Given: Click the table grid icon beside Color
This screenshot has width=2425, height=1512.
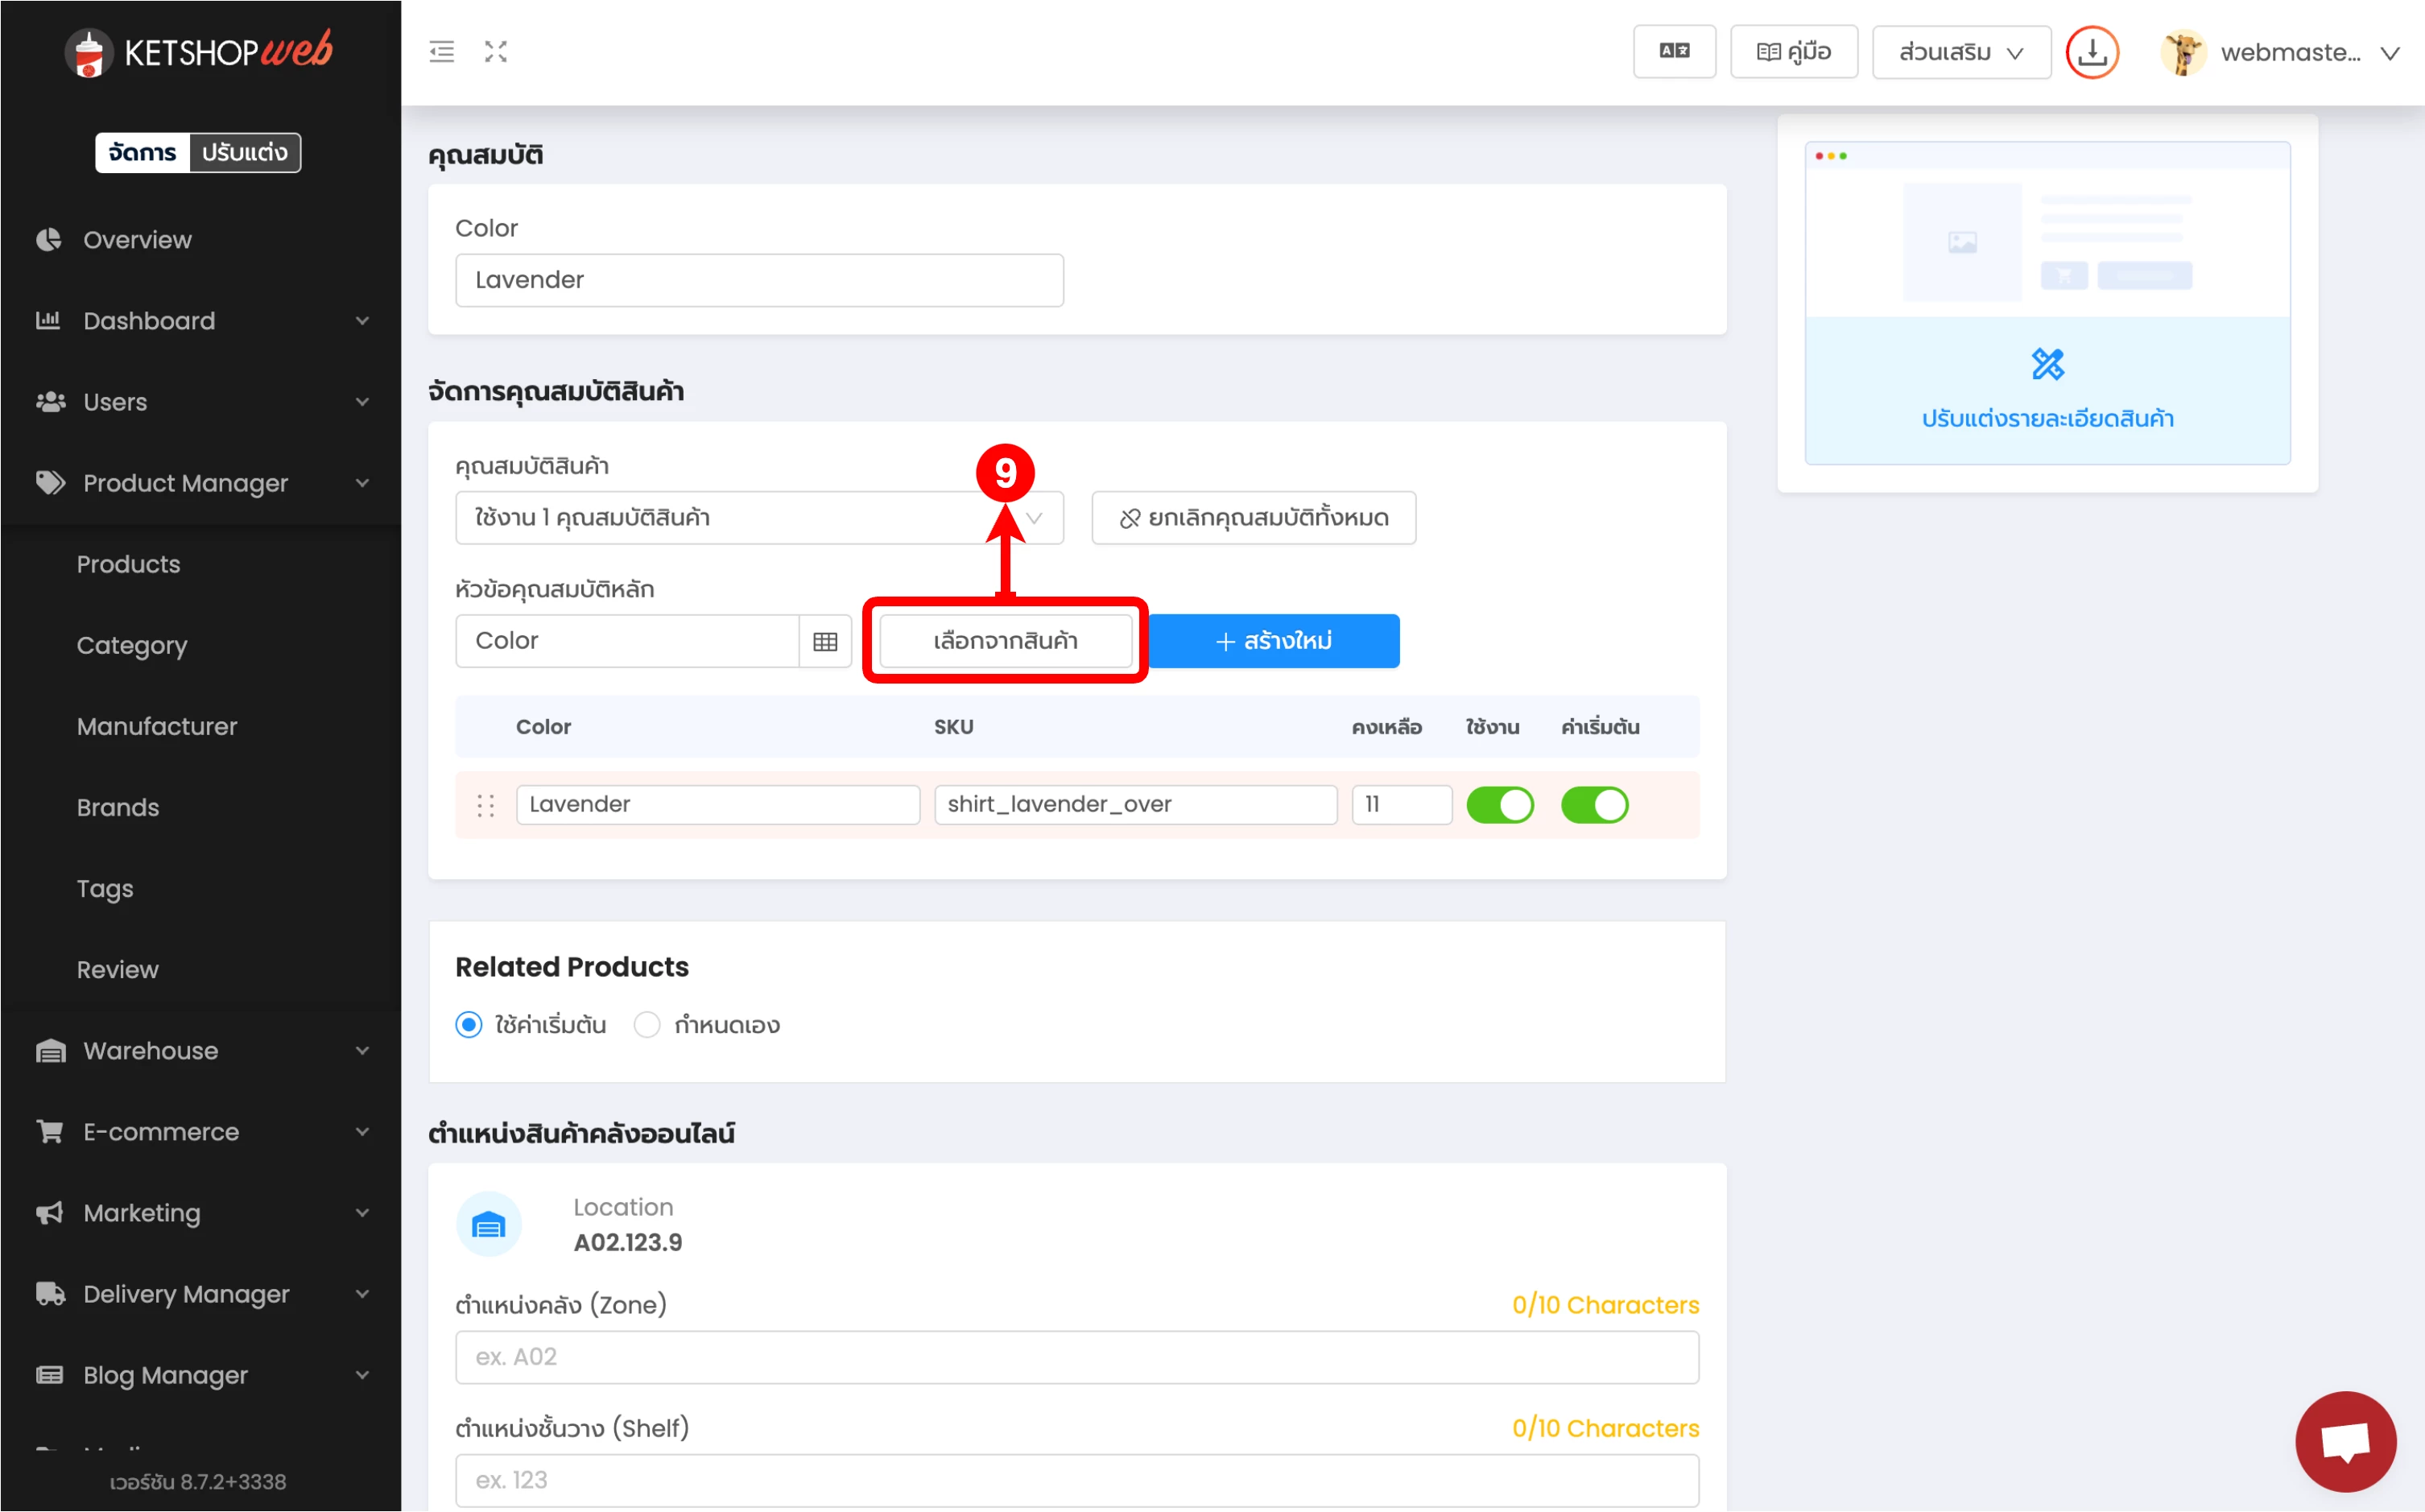Looking at the screenshot, I should 825,642.
